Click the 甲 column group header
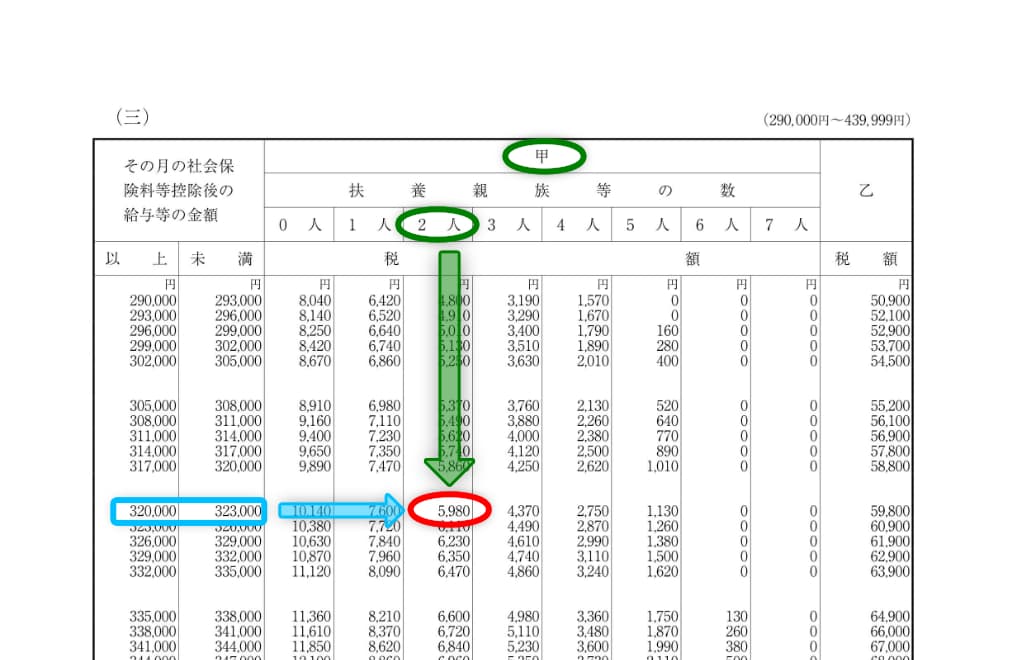The height and width of the screenshot is (660, 1024). pyautogui.click(x=542, y=156)
